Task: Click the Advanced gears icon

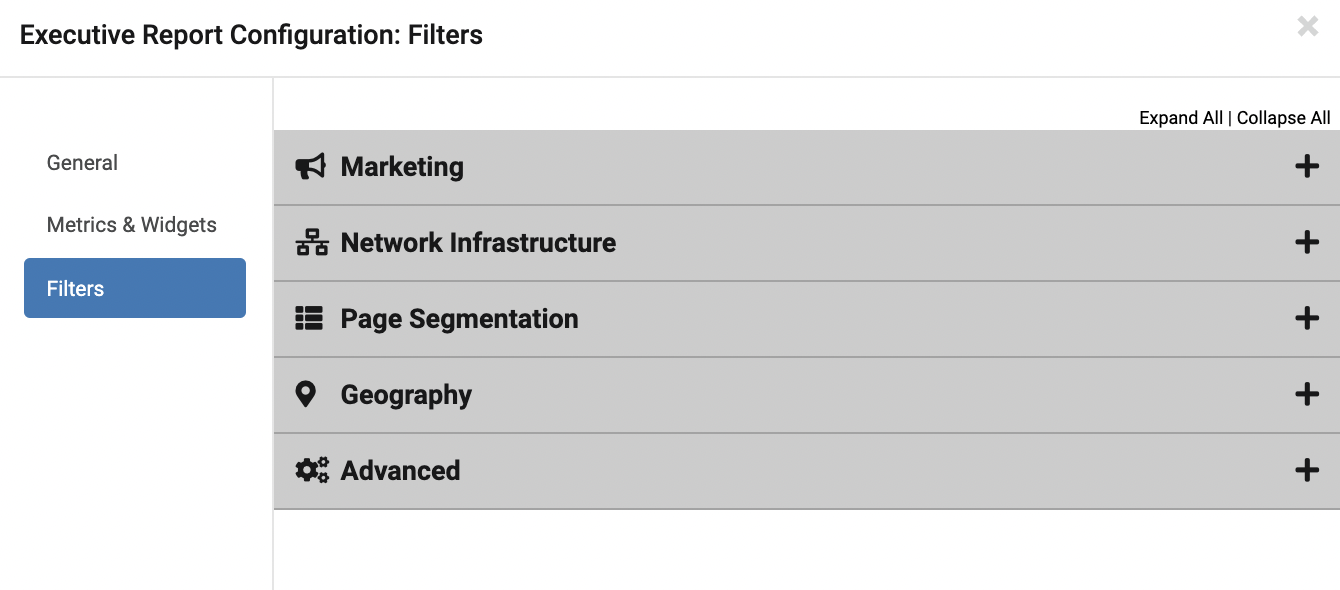Action: pyautogui.click(x=312, y=470)
